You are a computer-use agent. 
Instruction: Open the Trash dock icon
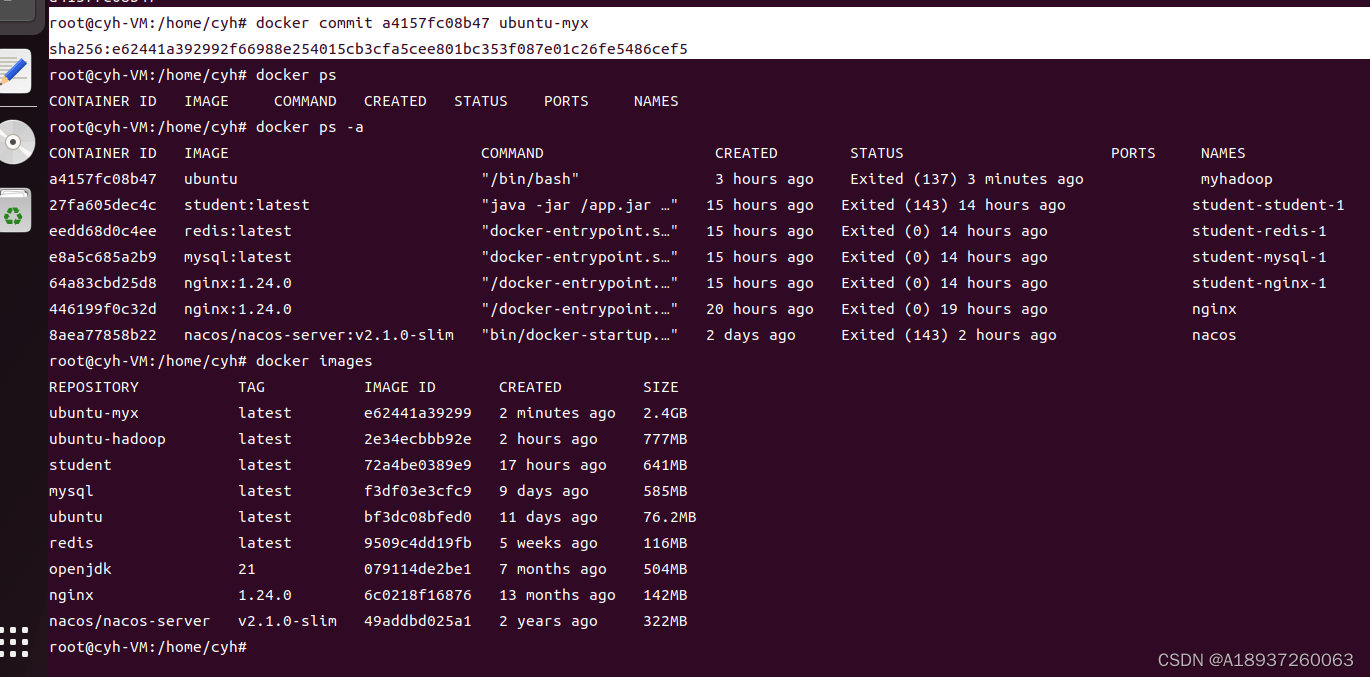(x=14, y=211)
